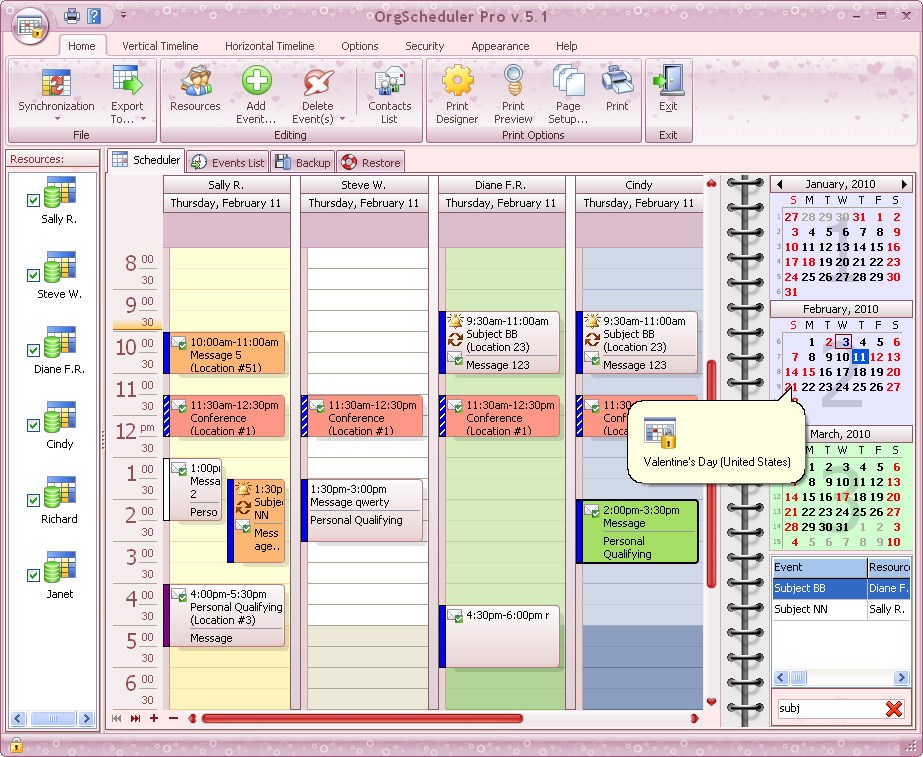Select Sally's 10:00am Message 5 event
Image resolution: width=923 pixels, height=757 pixels.
pyautogui.click(x=224, y=353)
